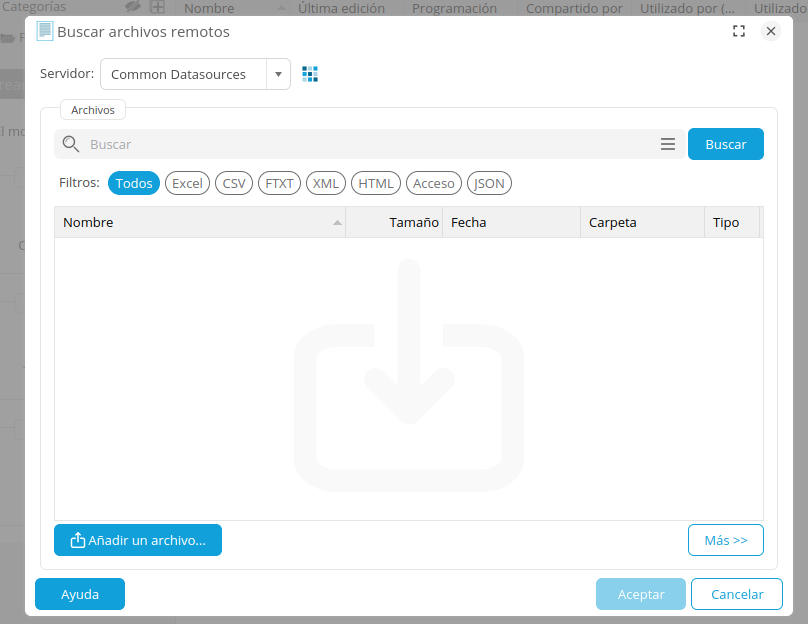Click the document icon in the dialog title

(45, 31)
